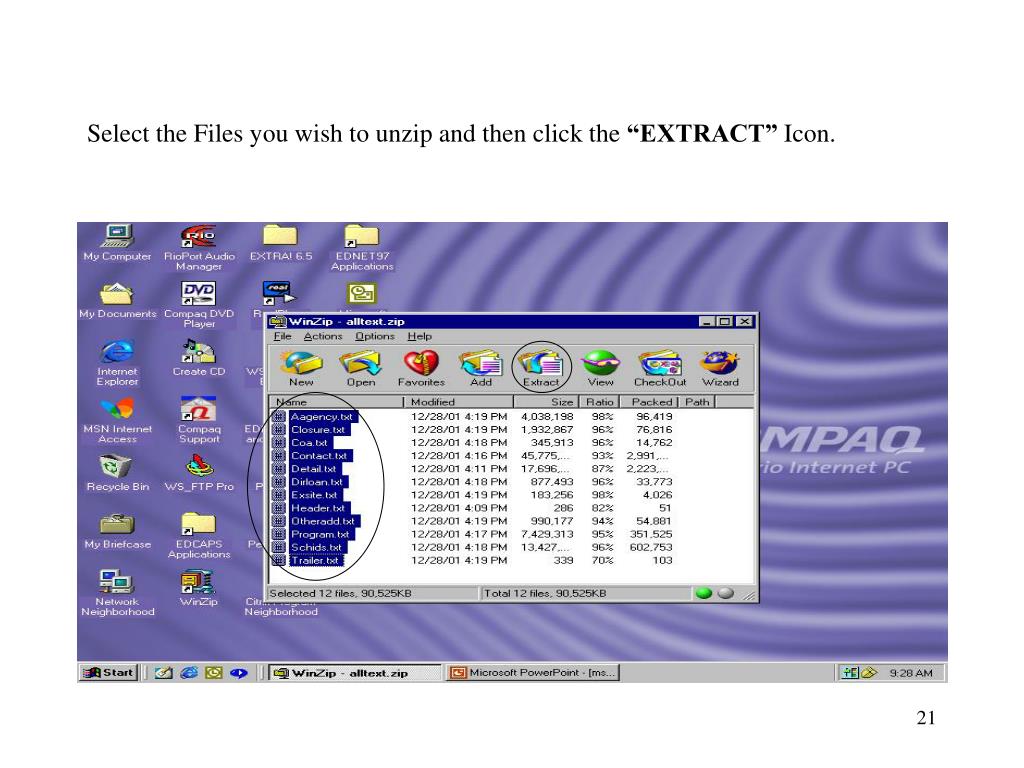Click the green status light in WinZip
Image resolution: width=1024 pixels, height=768 pixels.
pos(703,593)
